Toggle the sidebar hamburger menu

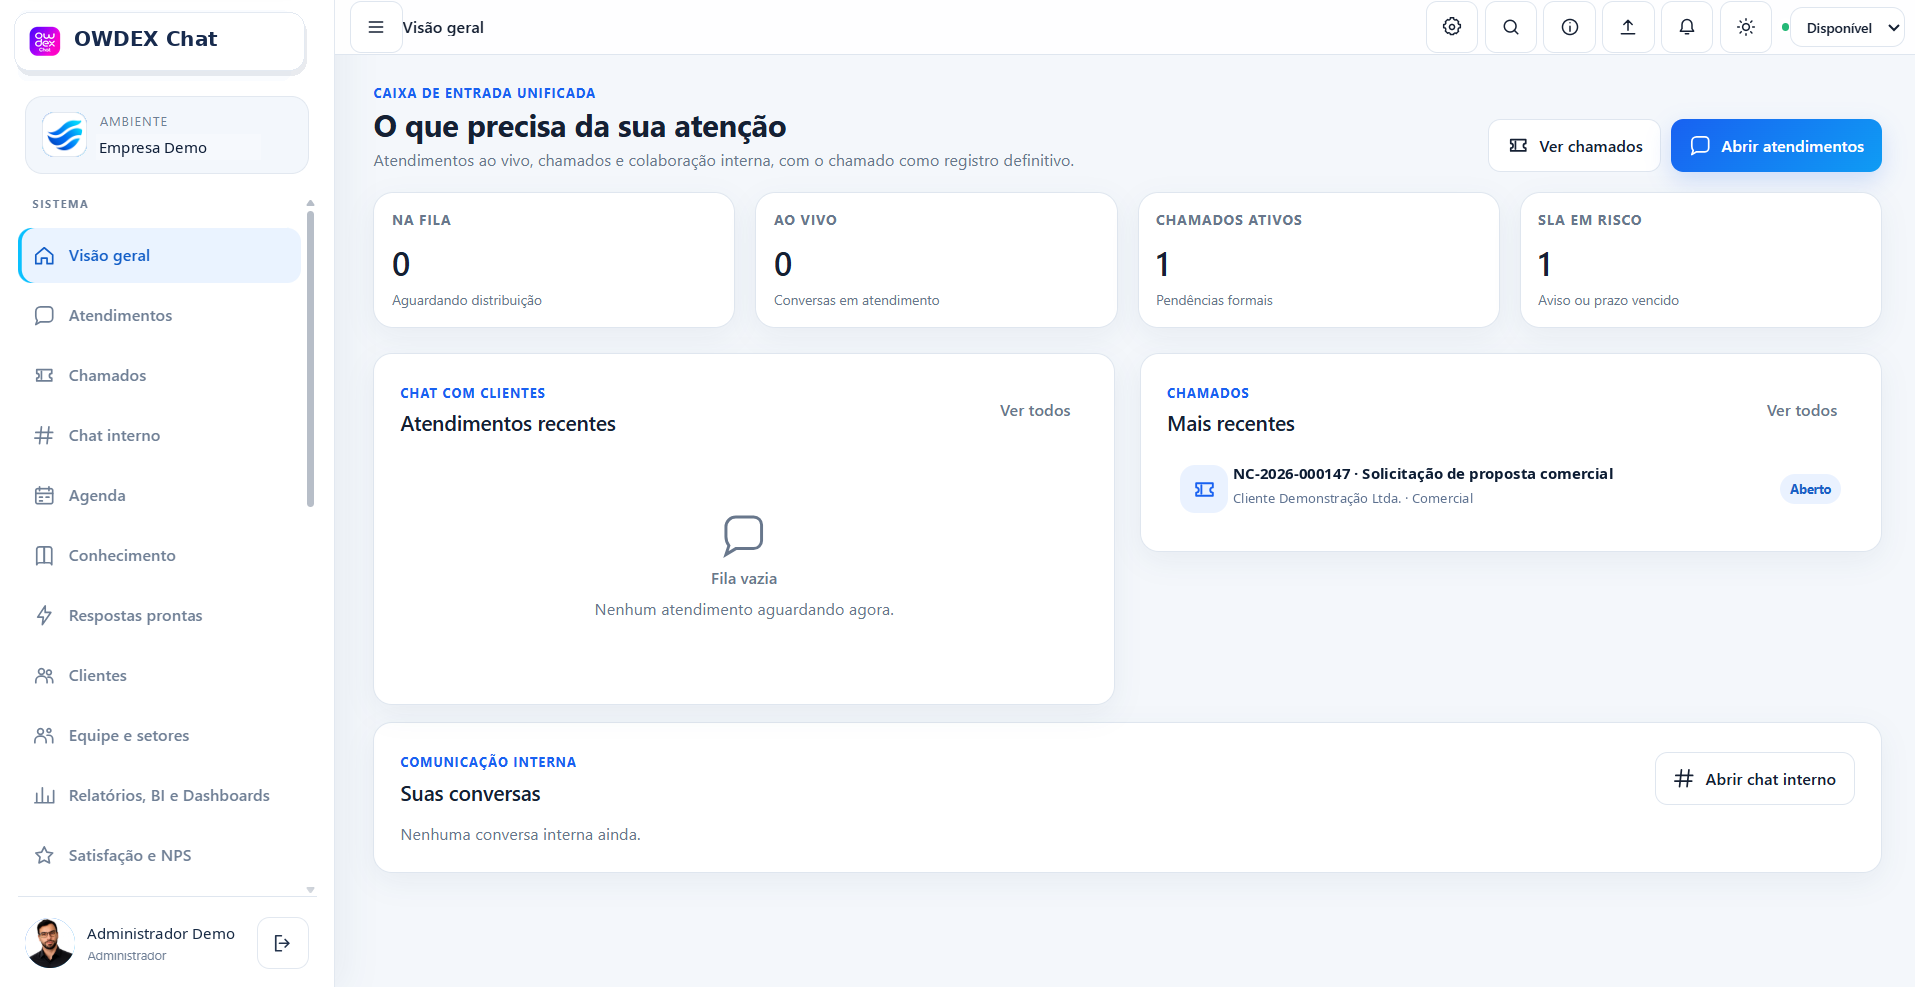click(376, 27)
